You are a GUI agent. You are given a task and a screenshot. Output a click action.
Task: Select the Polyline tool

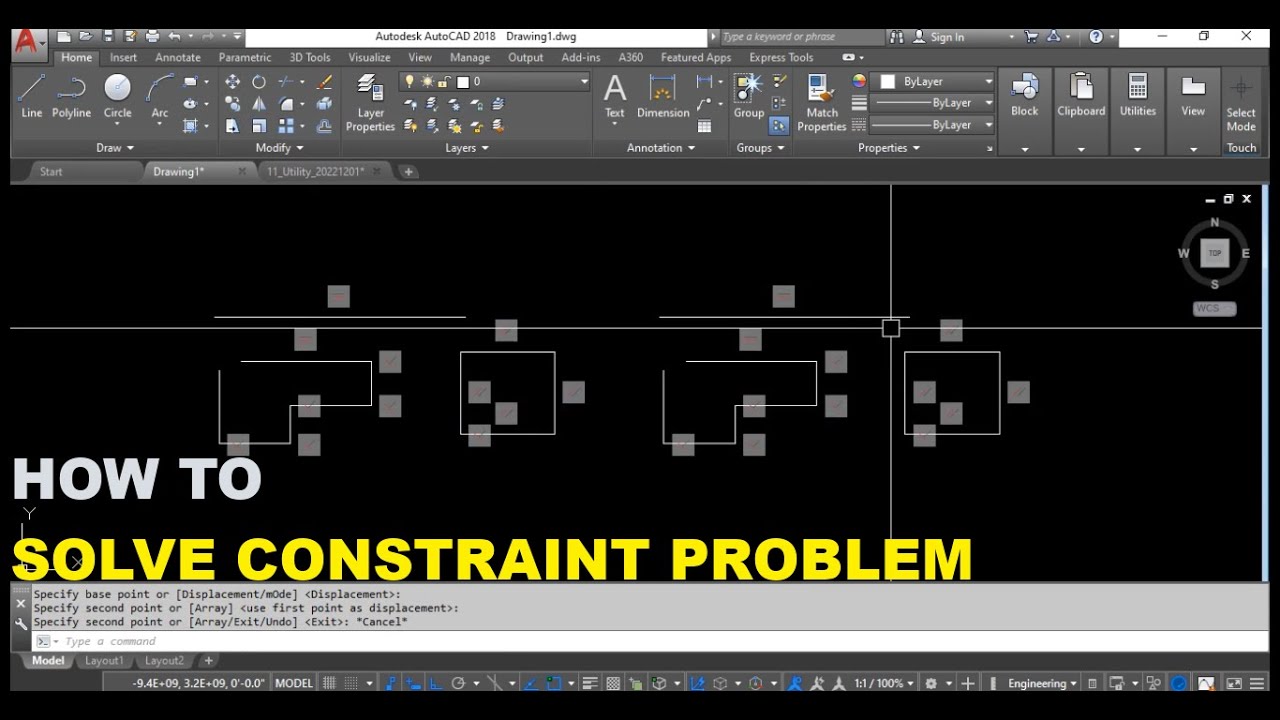coord(71,97)
